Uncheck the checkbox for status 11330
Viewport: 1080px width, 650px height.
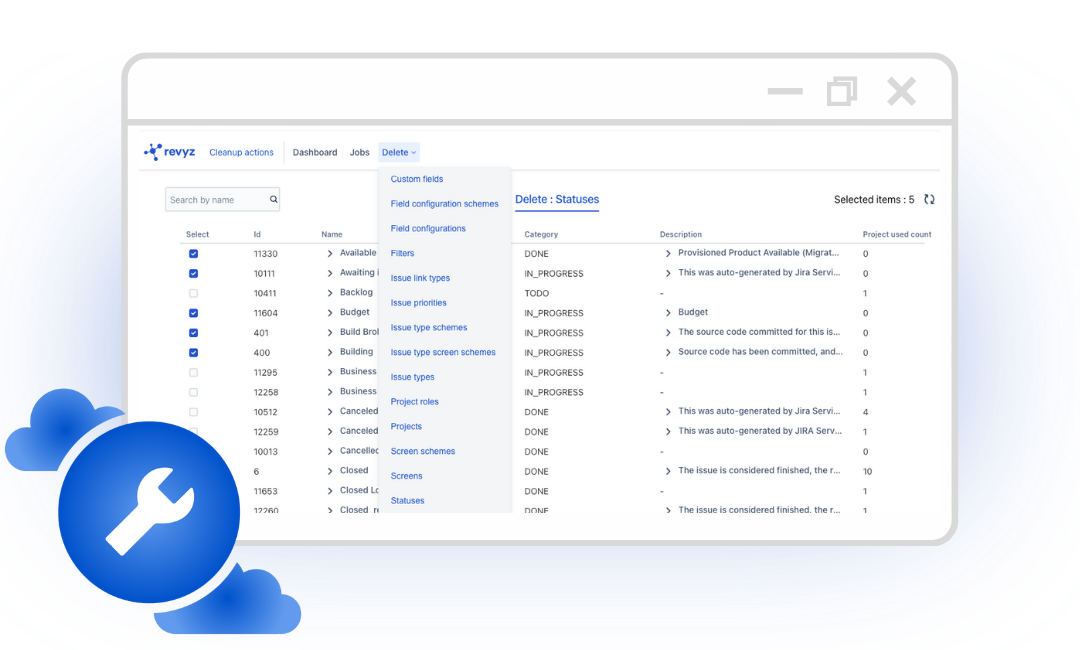pyautogui.click(x=194, y=254)
